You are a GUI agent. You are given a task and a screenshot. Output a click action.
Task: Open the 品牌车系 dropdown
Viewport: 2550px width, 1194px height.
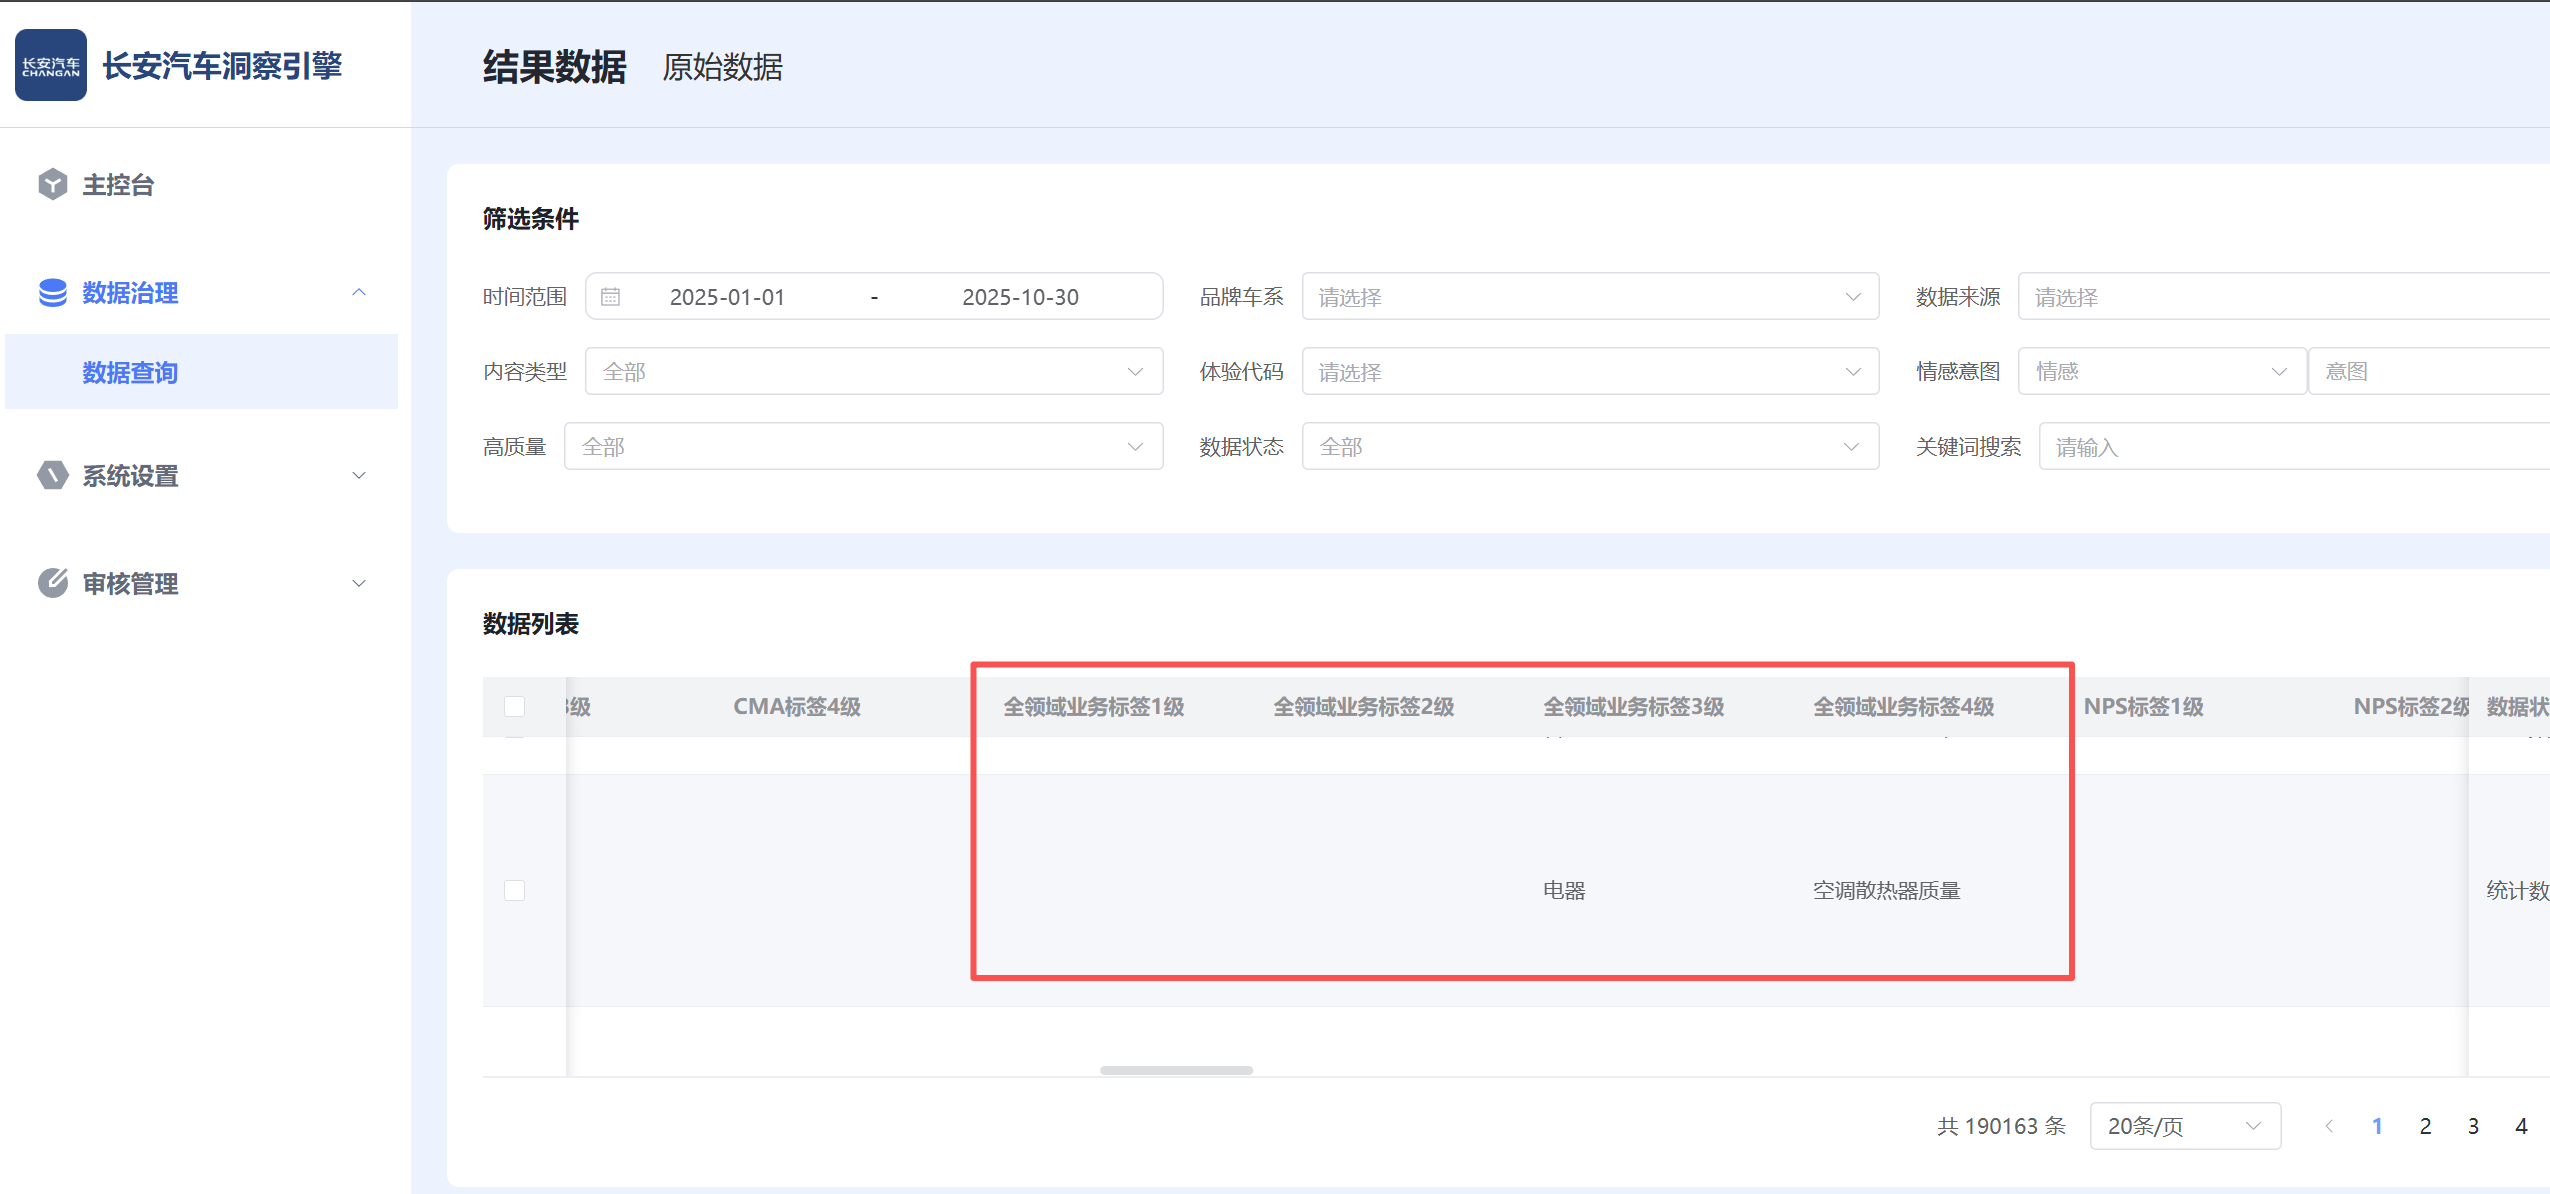(x=1589, y=297)
